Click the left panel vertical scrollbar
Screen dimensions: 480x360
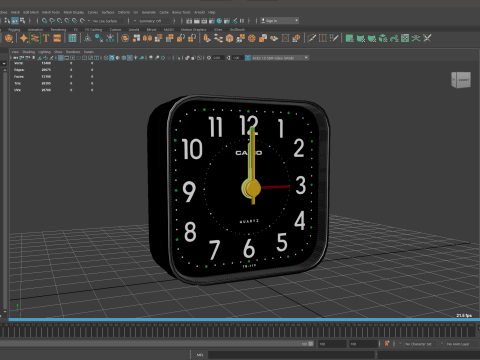(5, 190)
